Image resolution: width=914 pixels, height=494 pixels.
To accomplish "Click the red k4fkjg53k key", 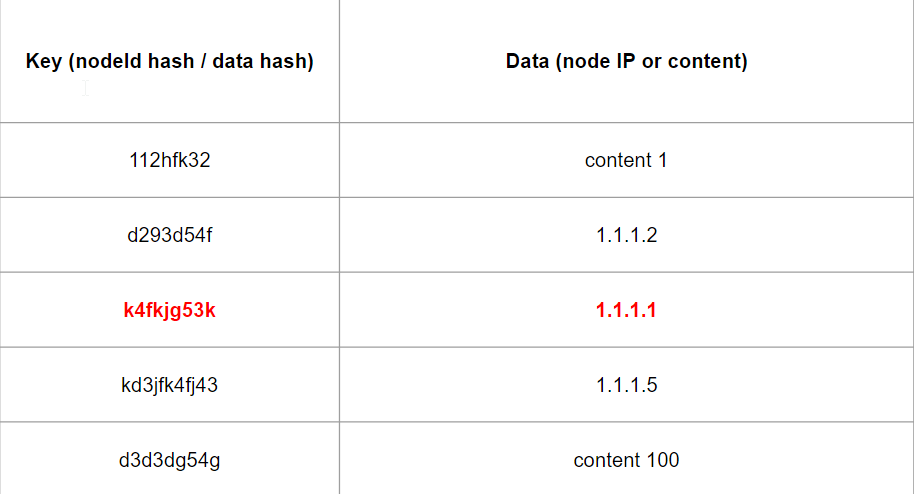I will [170, 310].
